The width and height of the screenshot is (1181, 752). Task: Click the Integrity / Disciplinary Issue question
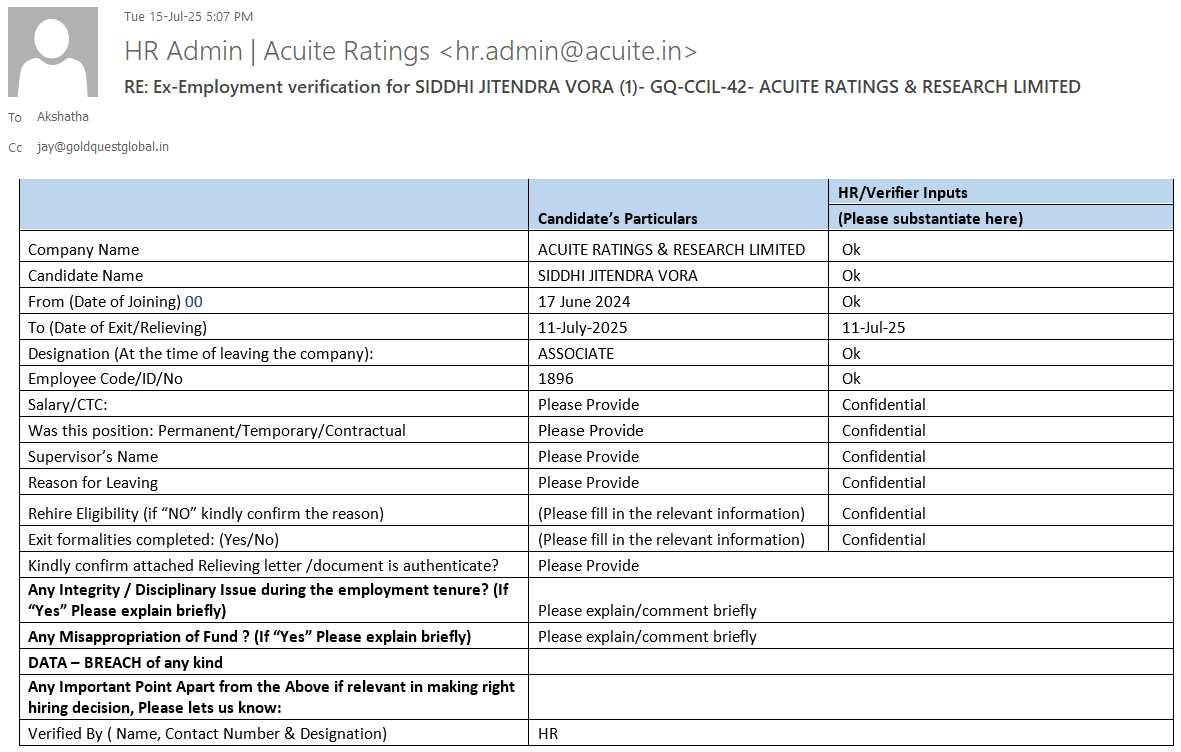[268, 601]
